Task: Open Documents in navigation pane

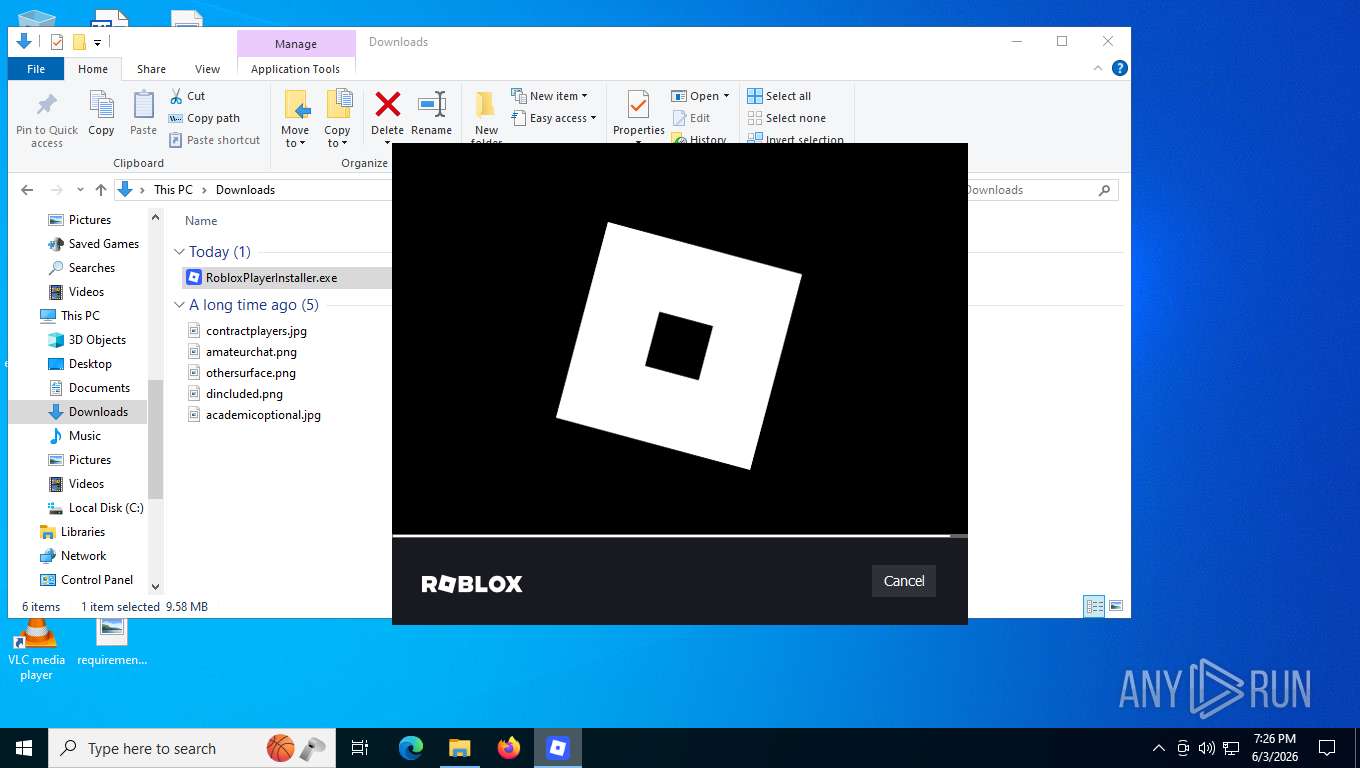Action: (99, 388)
